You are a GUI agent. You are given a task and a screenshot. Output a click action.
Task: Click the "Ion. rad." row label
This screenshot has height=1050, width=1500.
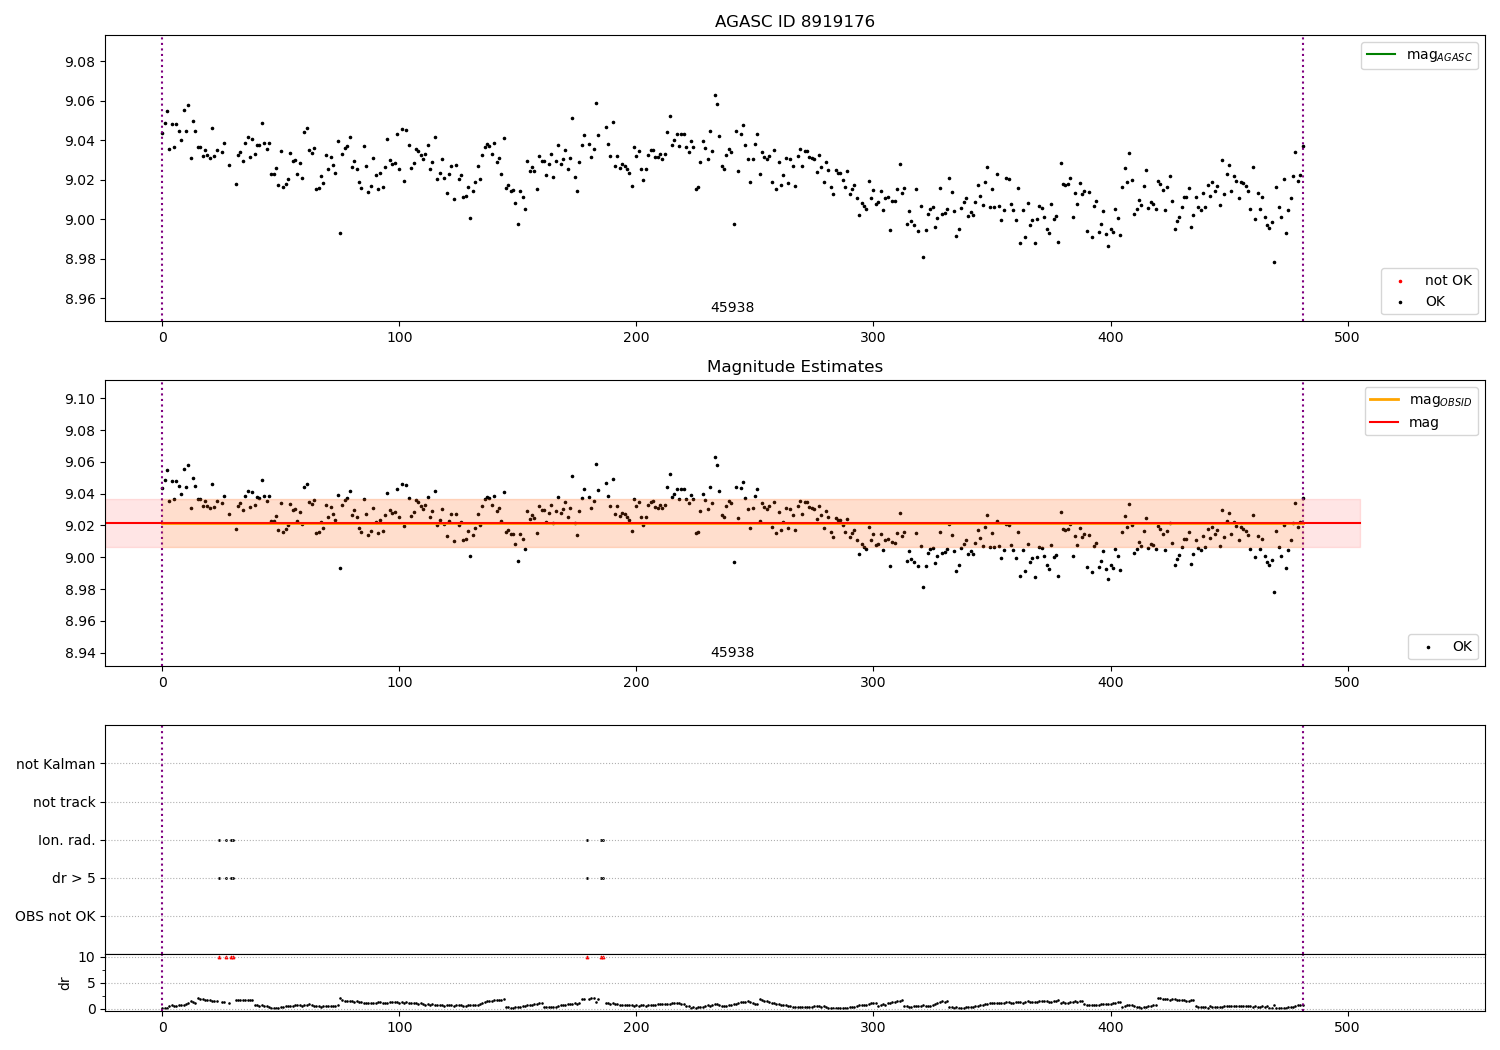tap(67, 840)
